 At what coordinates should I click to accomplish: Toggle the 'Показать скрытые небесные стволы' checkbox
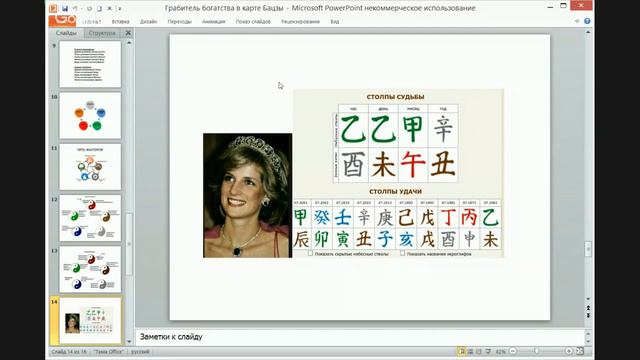tap(310, 253)
